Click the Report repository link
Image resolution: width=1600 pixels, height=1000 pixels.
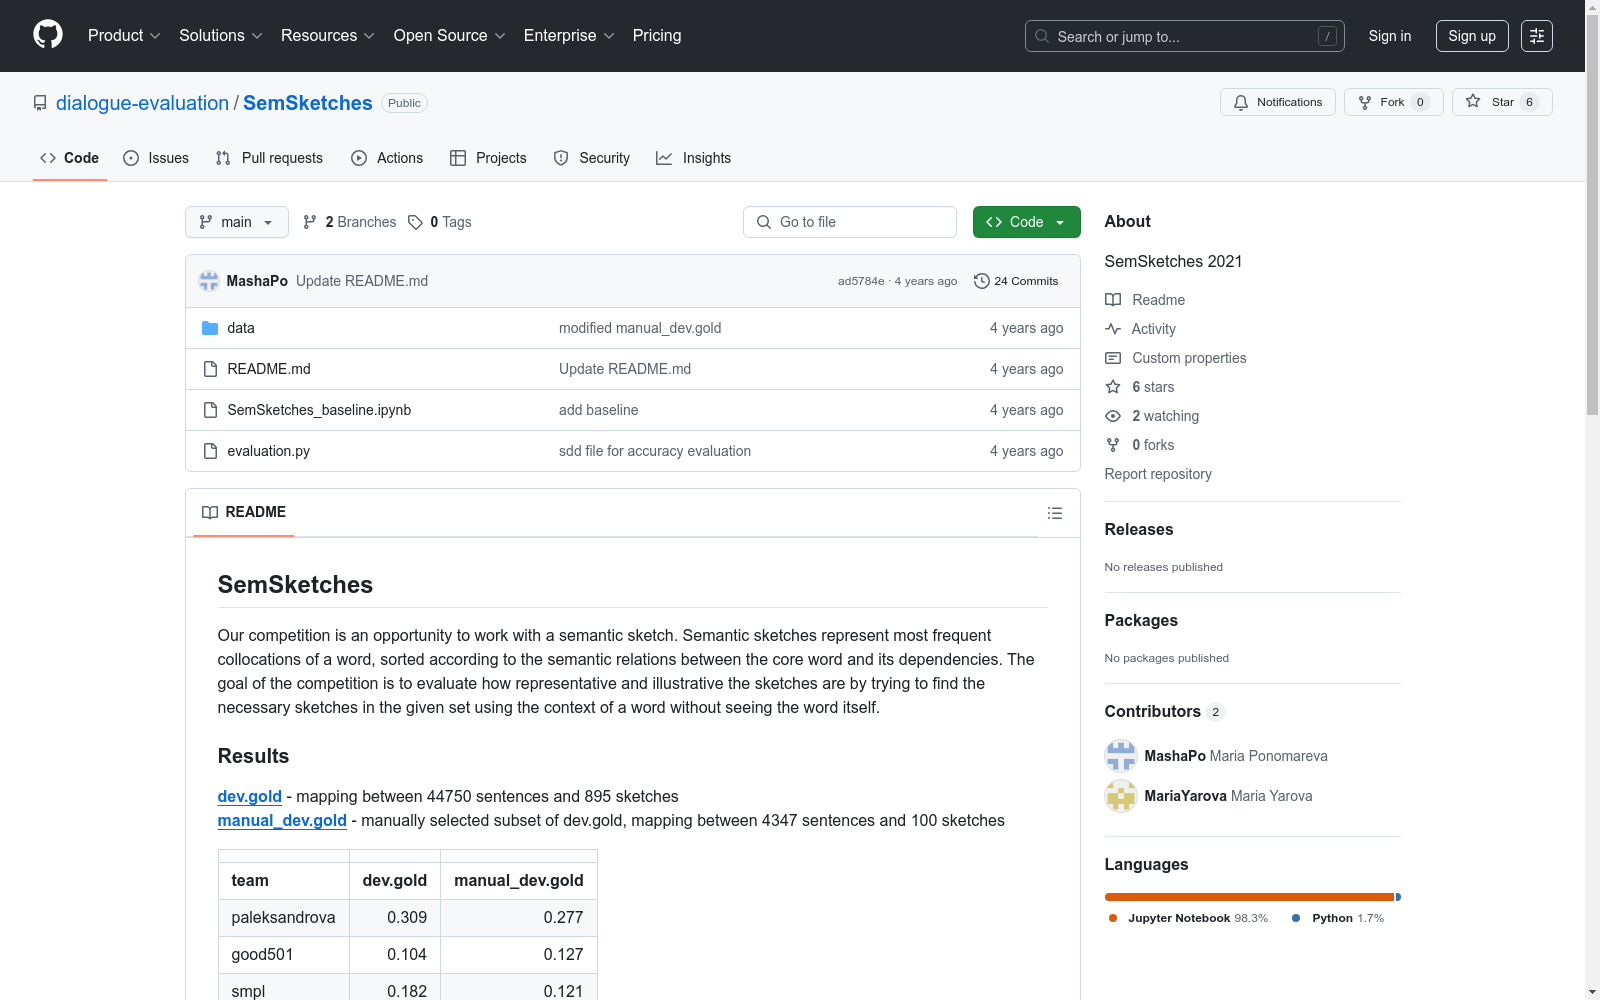coord(1158,474)
